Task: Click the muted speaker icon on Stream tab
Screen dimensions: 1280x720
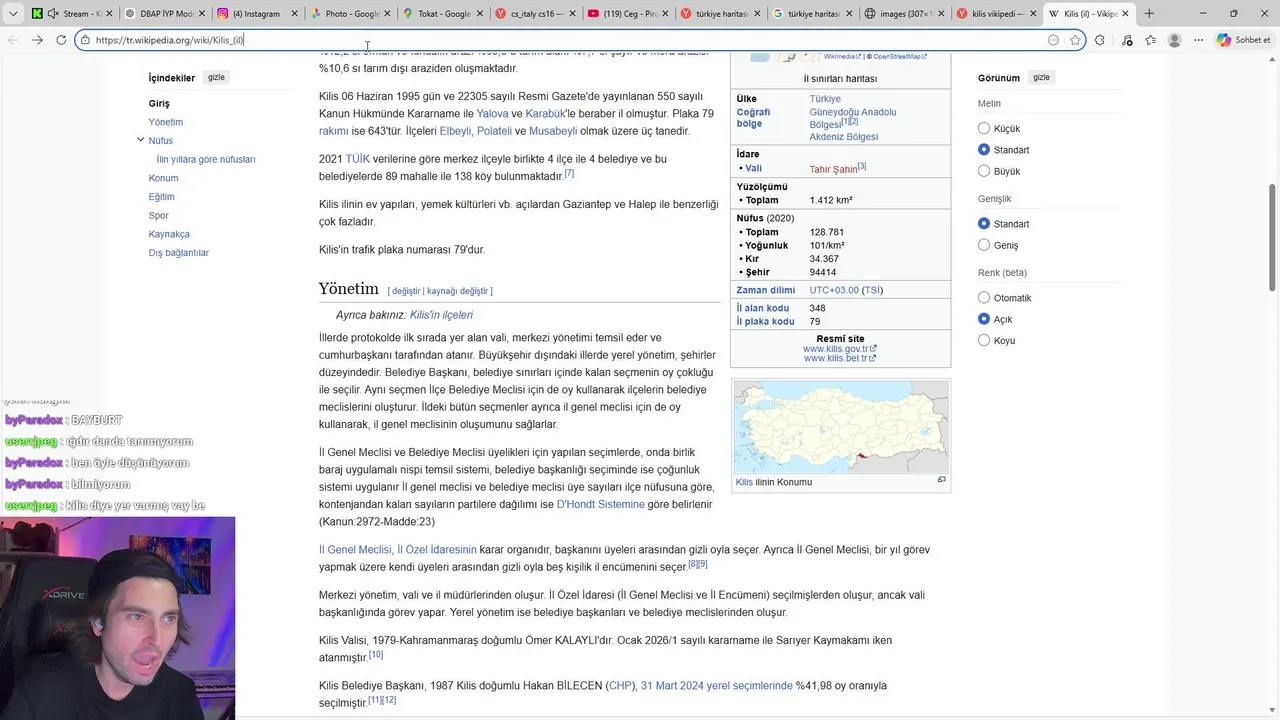Action: [52, 14]
